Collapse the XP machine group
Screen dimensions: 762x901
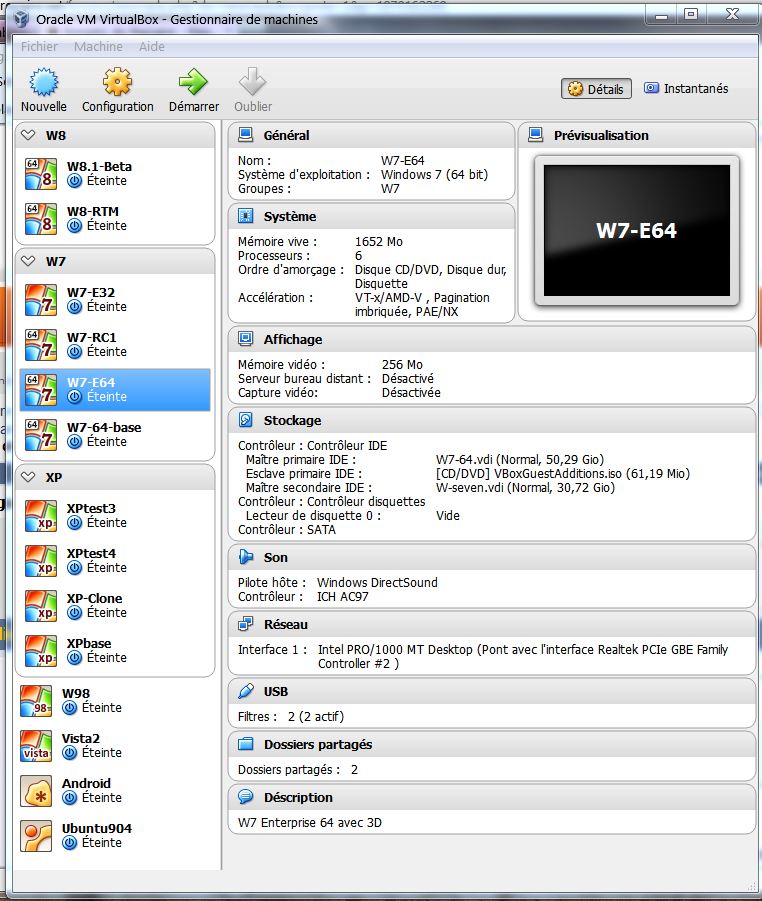[x=28, y=477]
